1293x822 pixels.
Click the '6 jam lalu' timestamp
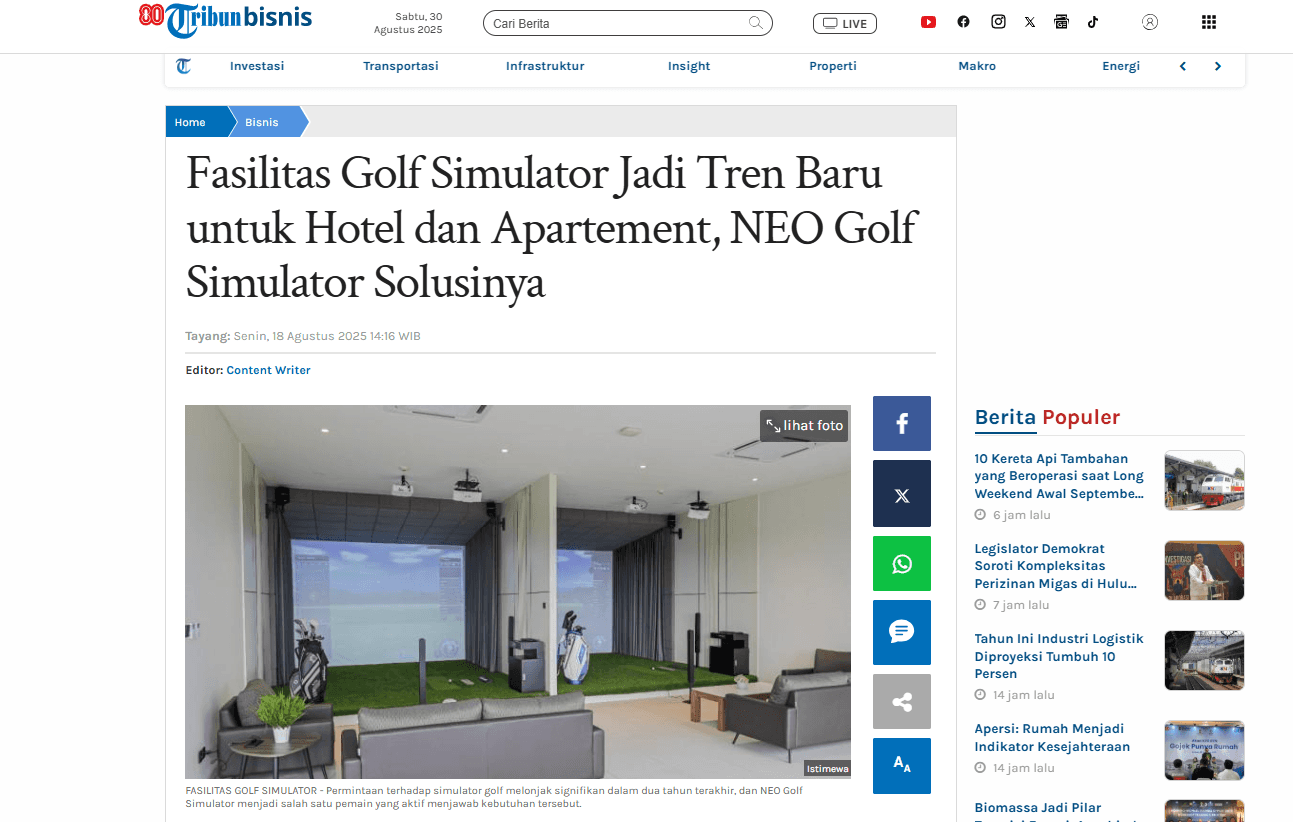[1021, 515]
